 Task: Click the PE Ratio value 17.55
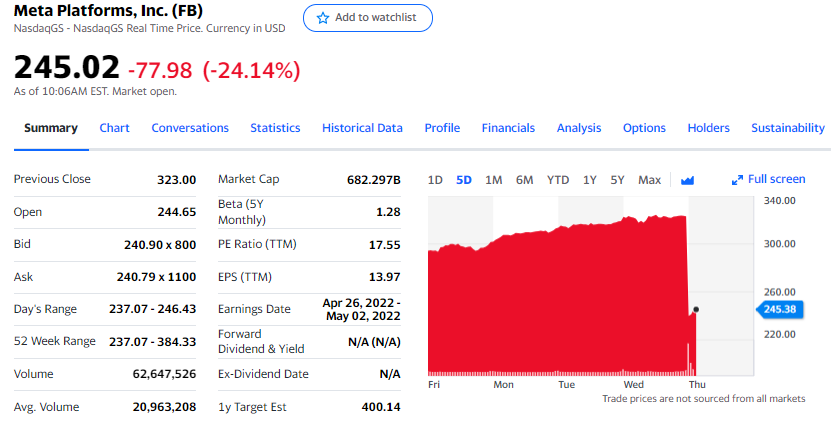tap(384, 245)
